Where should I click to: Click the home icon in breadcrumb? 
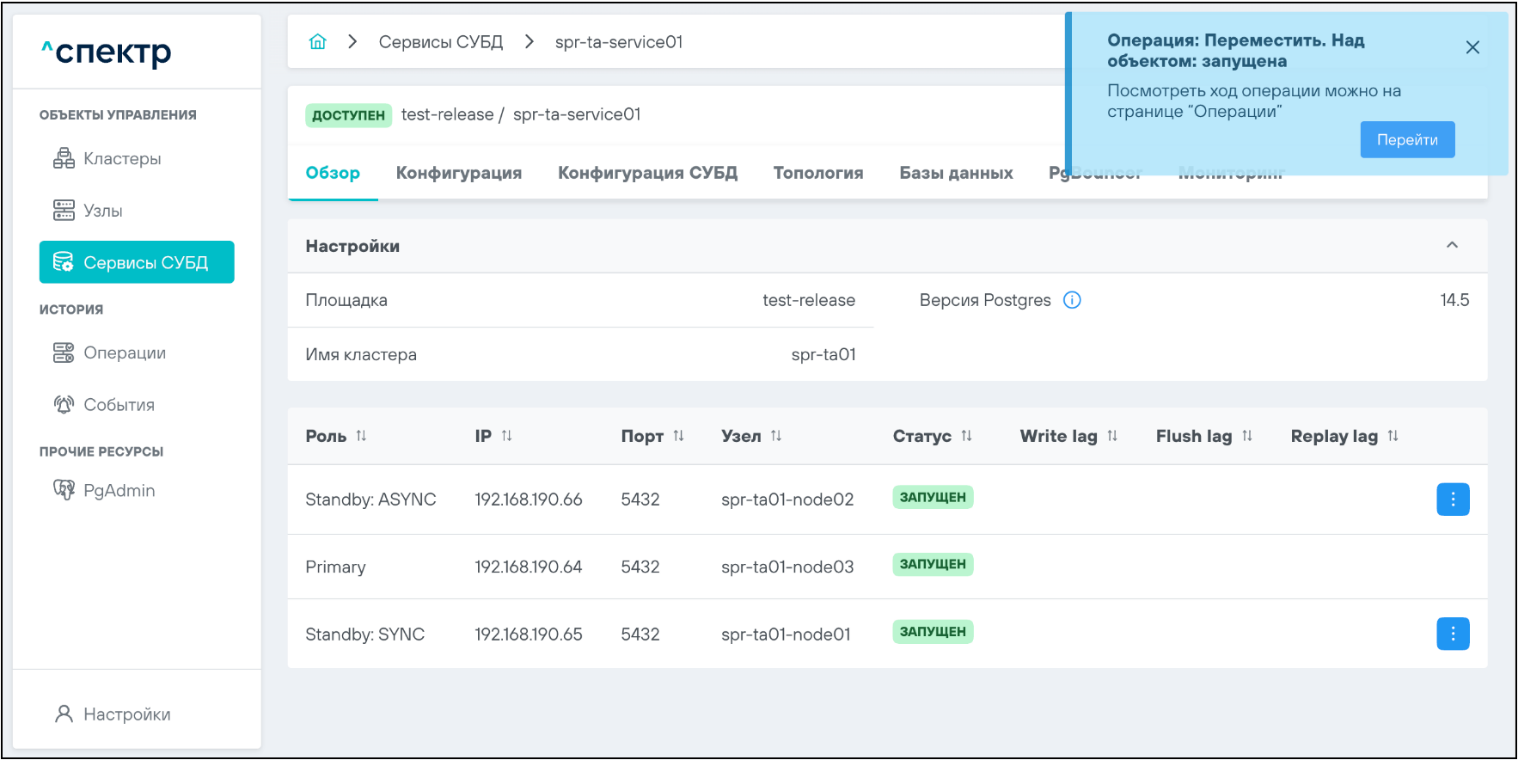[x=318, y=42]
